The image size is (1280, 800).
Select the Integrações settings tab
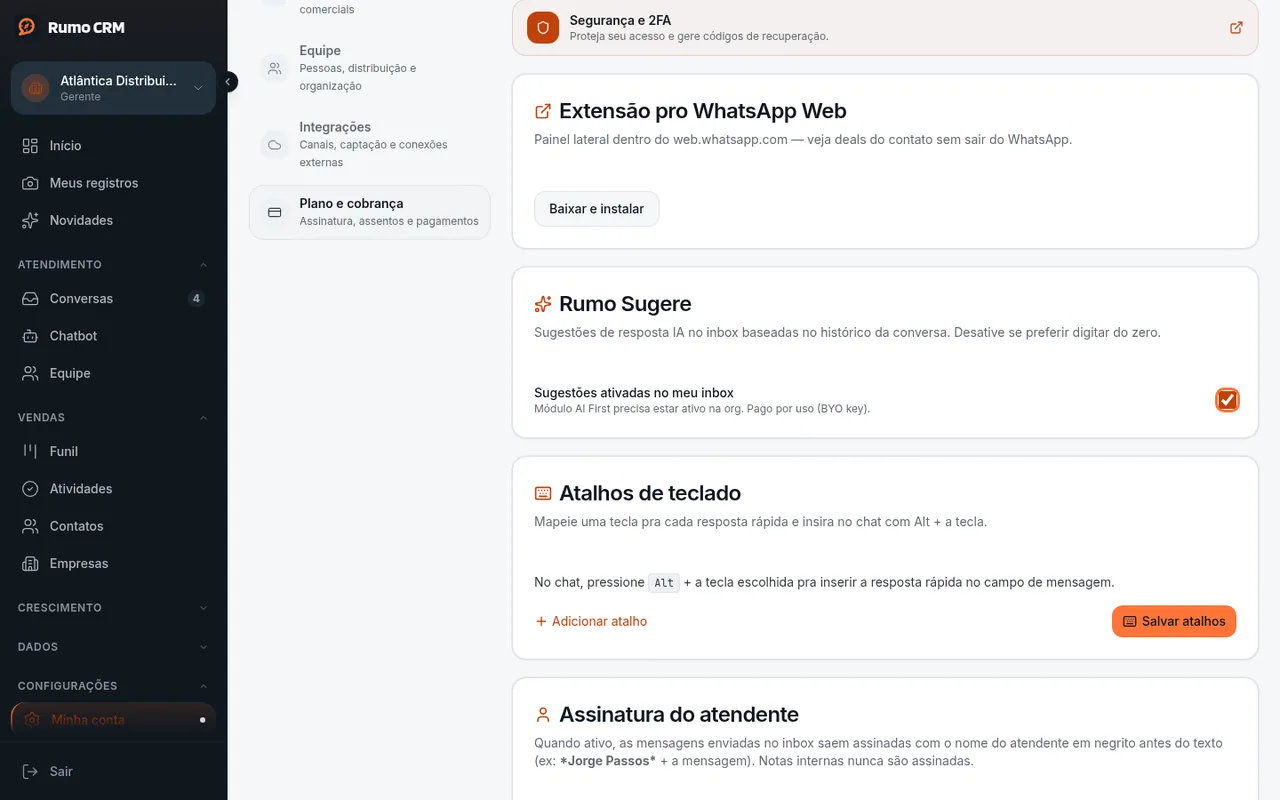[x=369, y=145]
